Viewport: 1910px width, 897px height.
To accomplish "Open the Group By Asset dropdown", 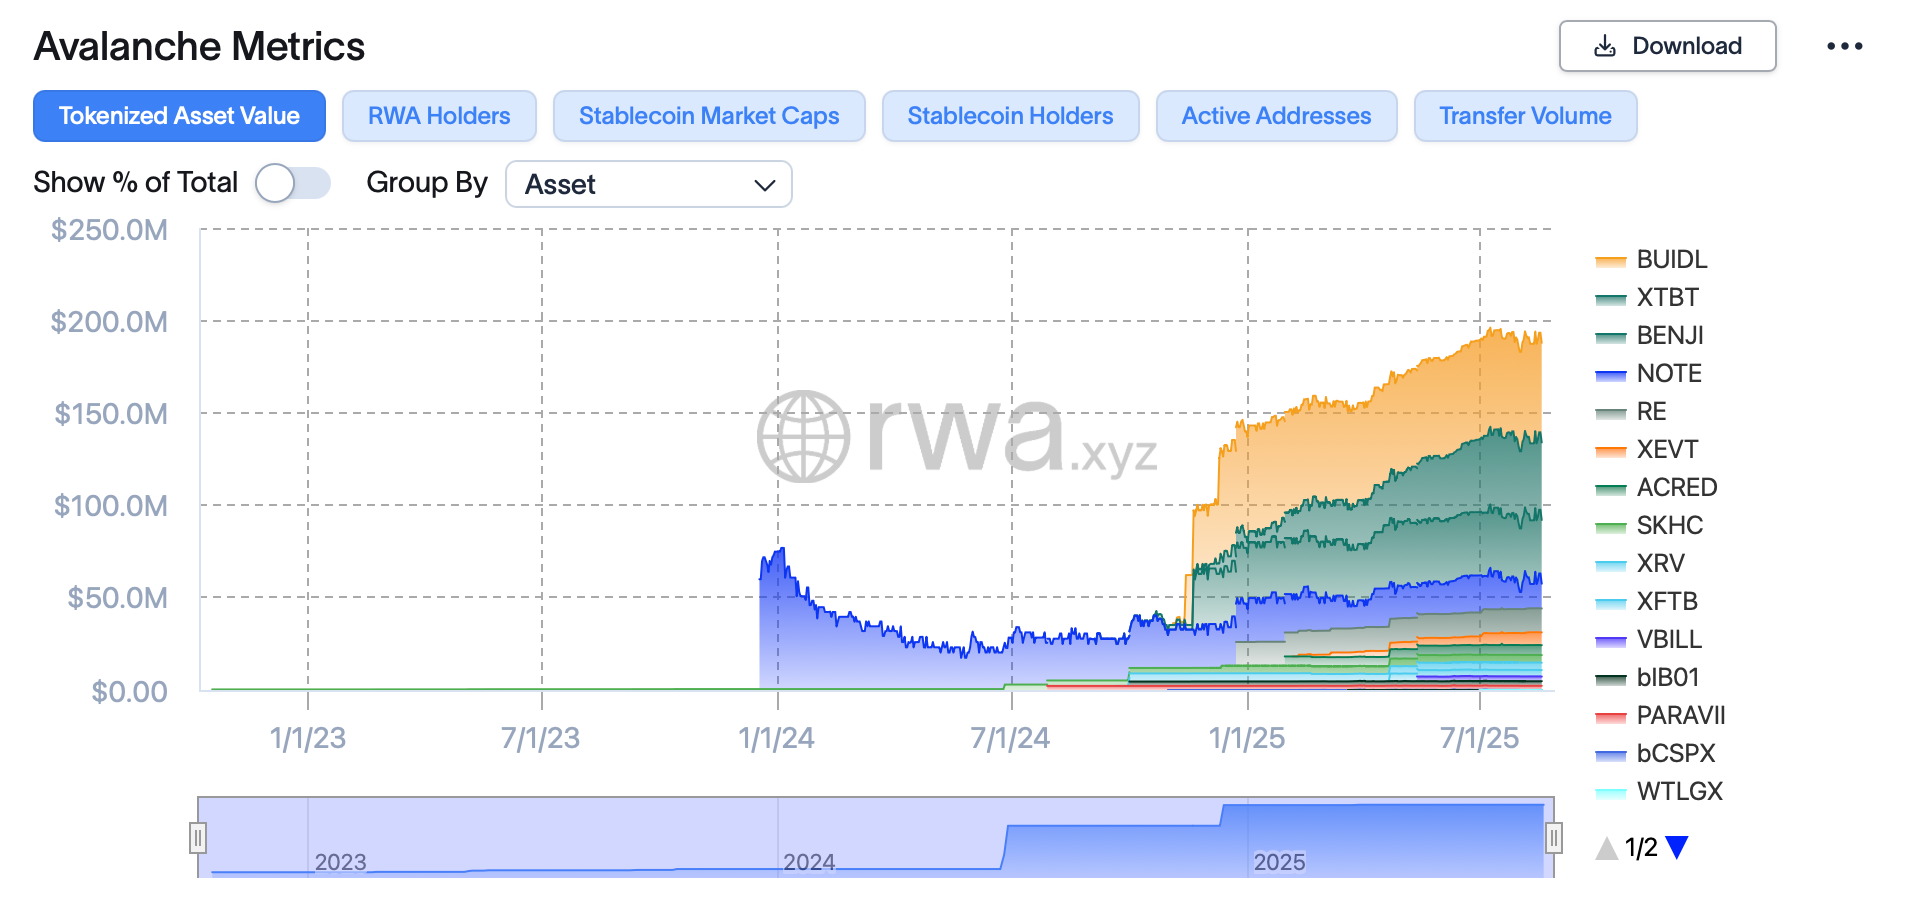I will (x=649, y=184).
